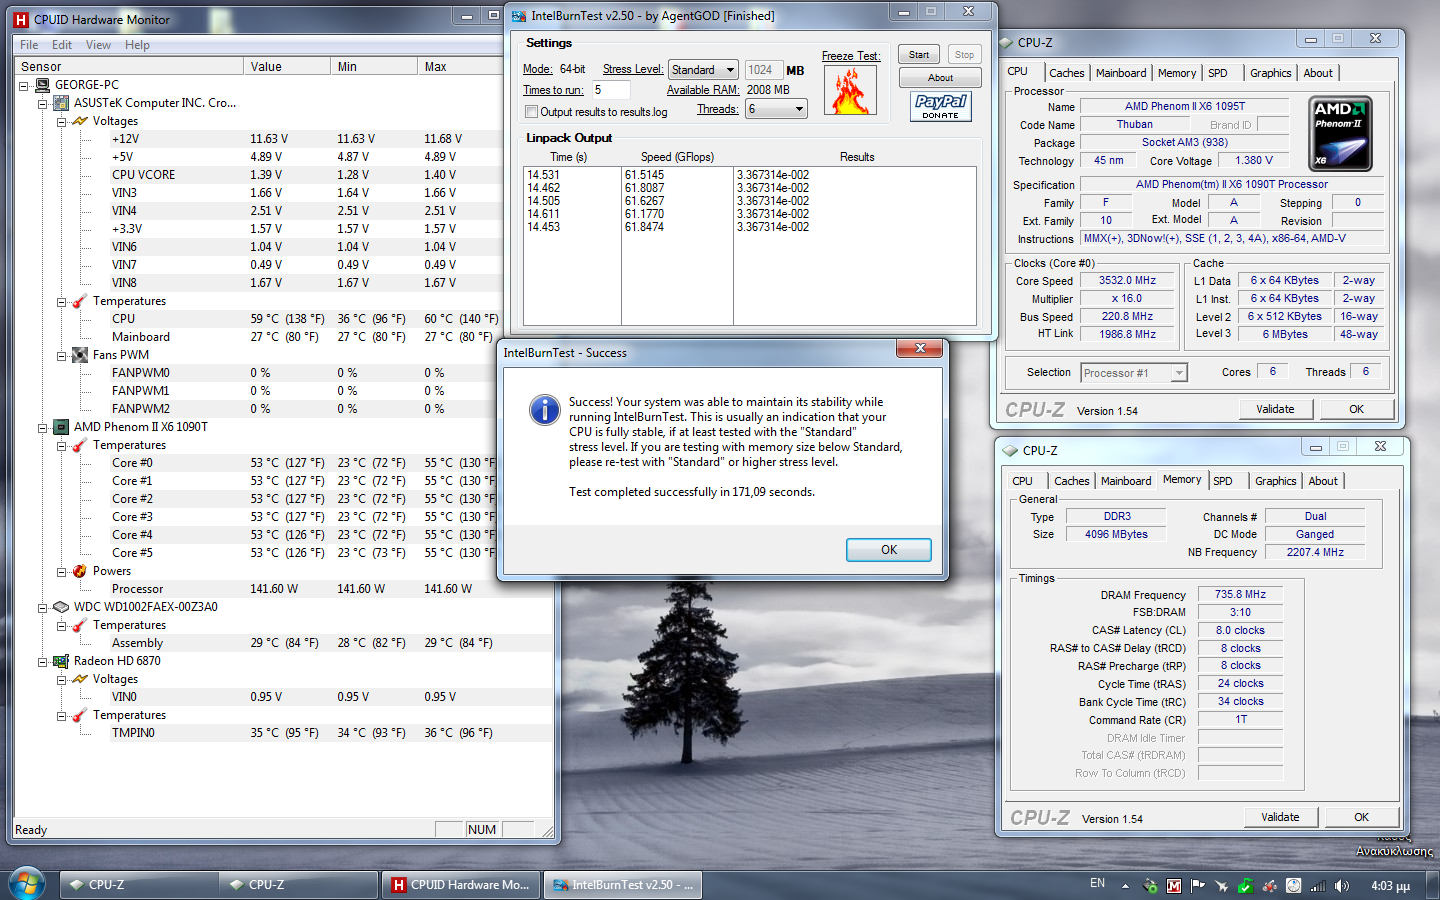Switch to Caches tab in upper CPU-Z
Viewport: 1440px width, 900px height.
pos(1066,73)
